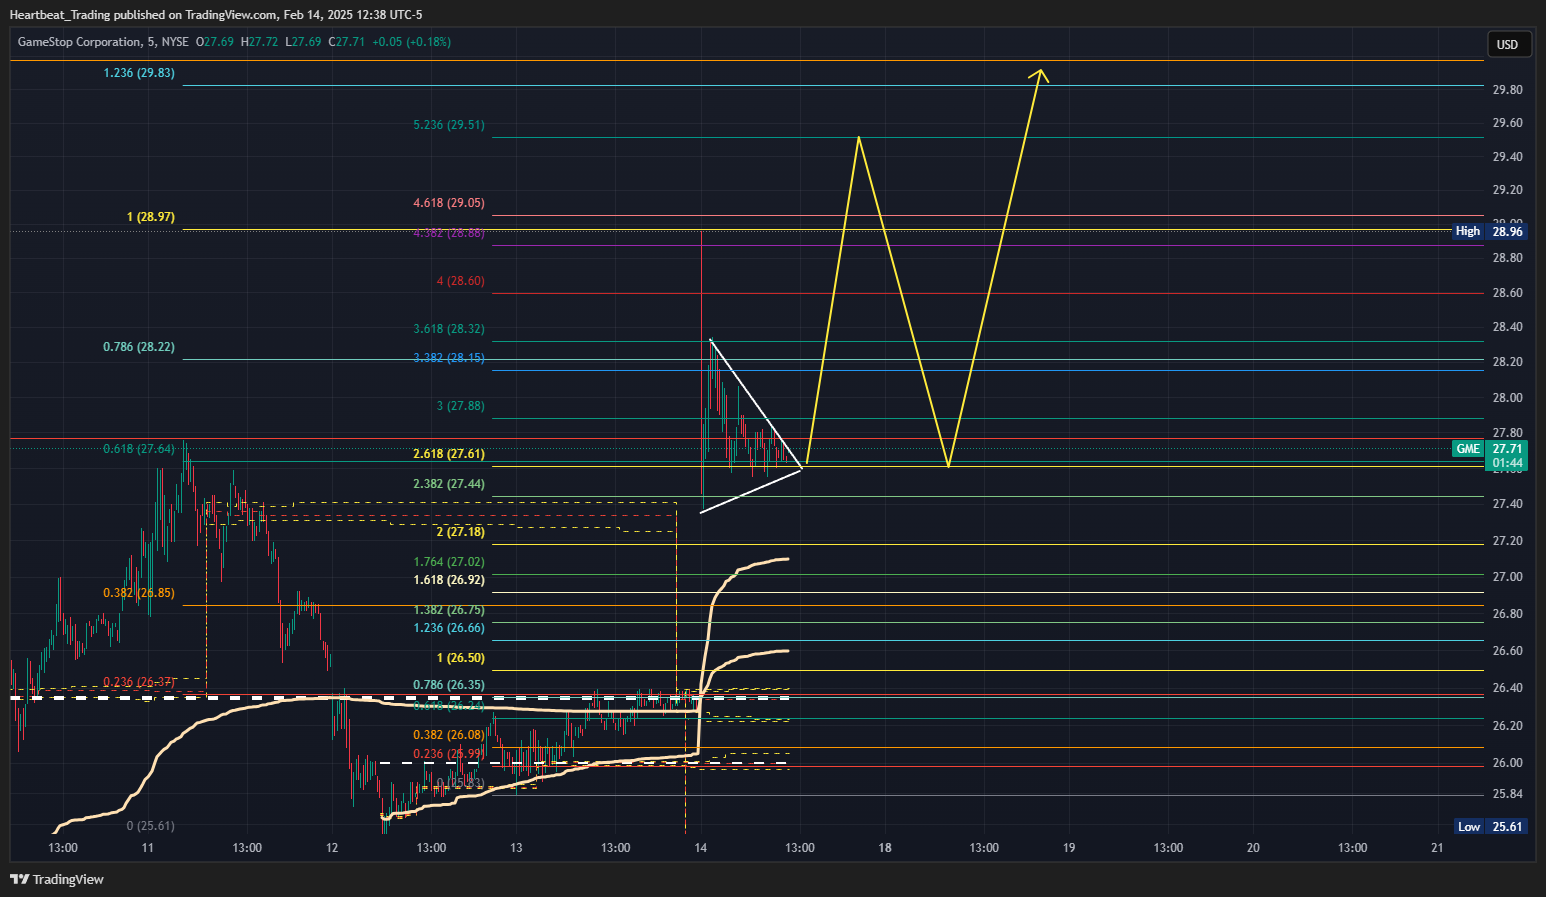This screenshot has width=1546, height=897.
Task: Click Fib label 3.382 (28.15)
Action: (x=449, y=358)
